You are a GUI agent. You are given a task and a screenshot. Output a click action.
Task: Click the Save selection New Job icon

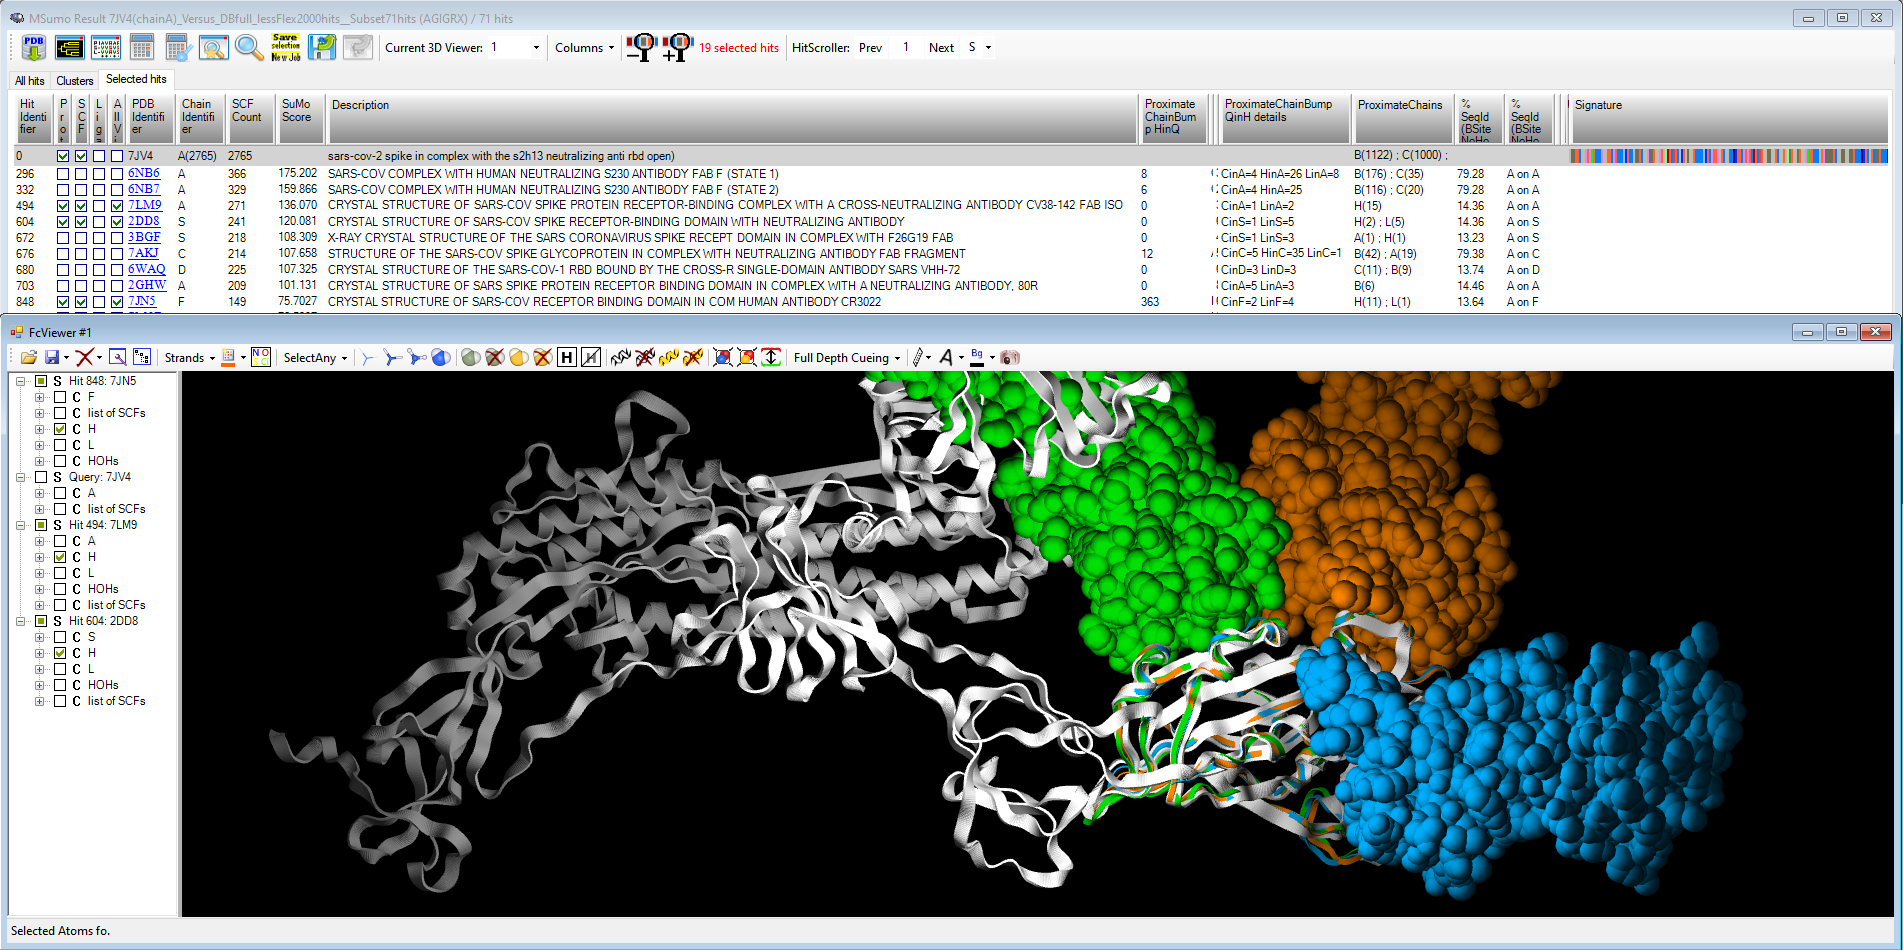click(286, 47)
